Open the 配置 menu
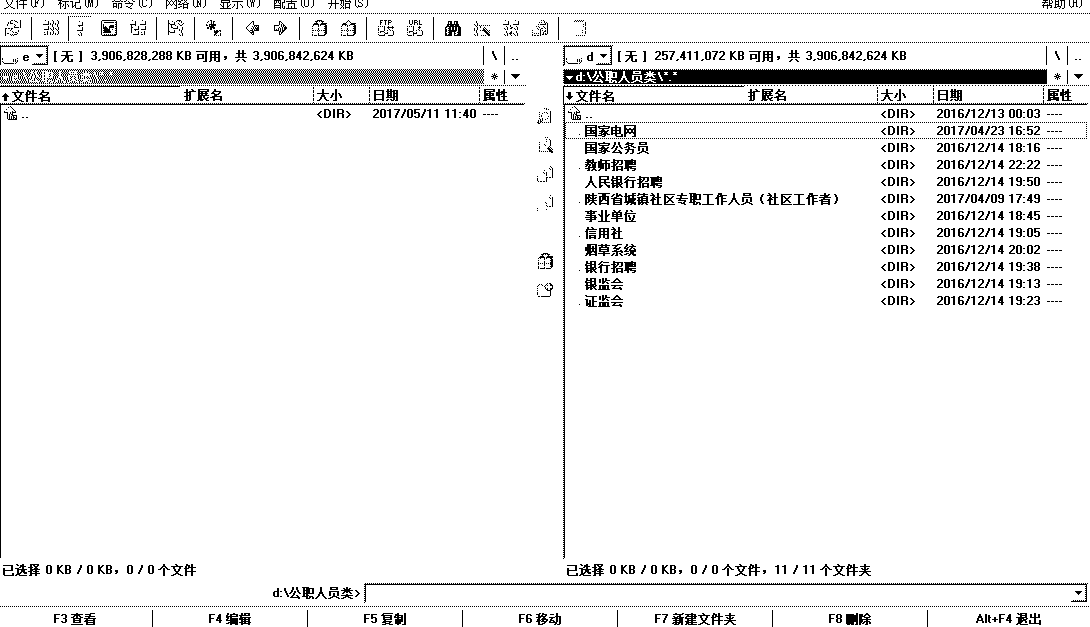 point(294,4)
